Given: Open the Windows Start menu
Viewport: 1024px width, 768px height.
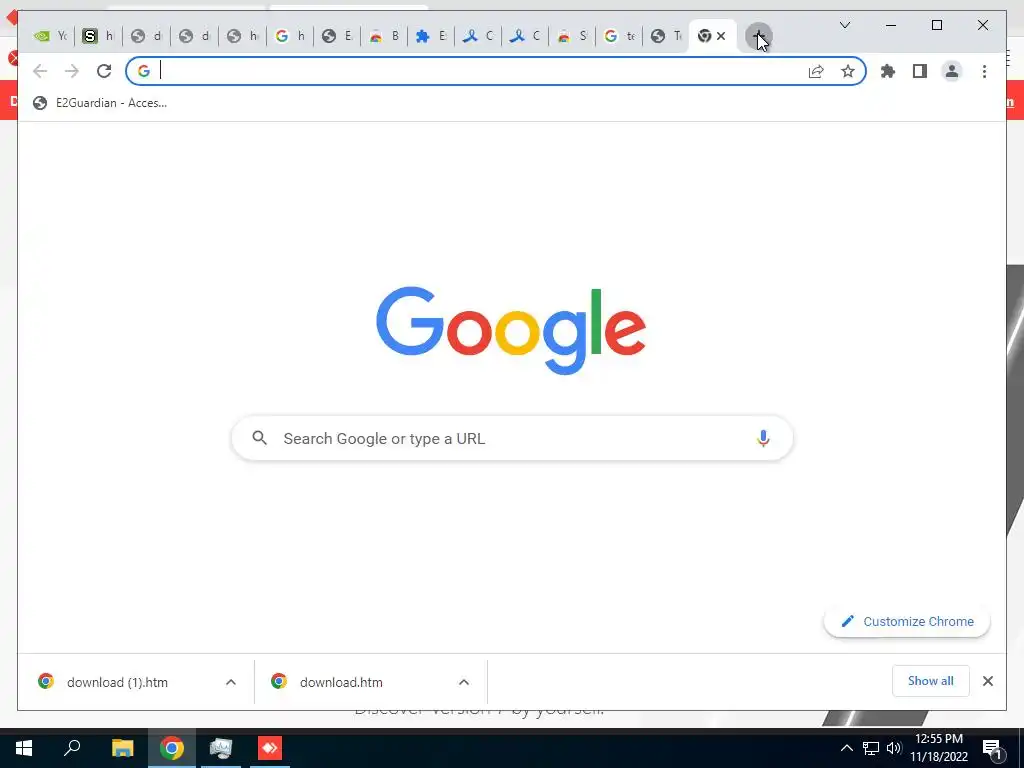Looking at the screenshot, I should [24, 748].
